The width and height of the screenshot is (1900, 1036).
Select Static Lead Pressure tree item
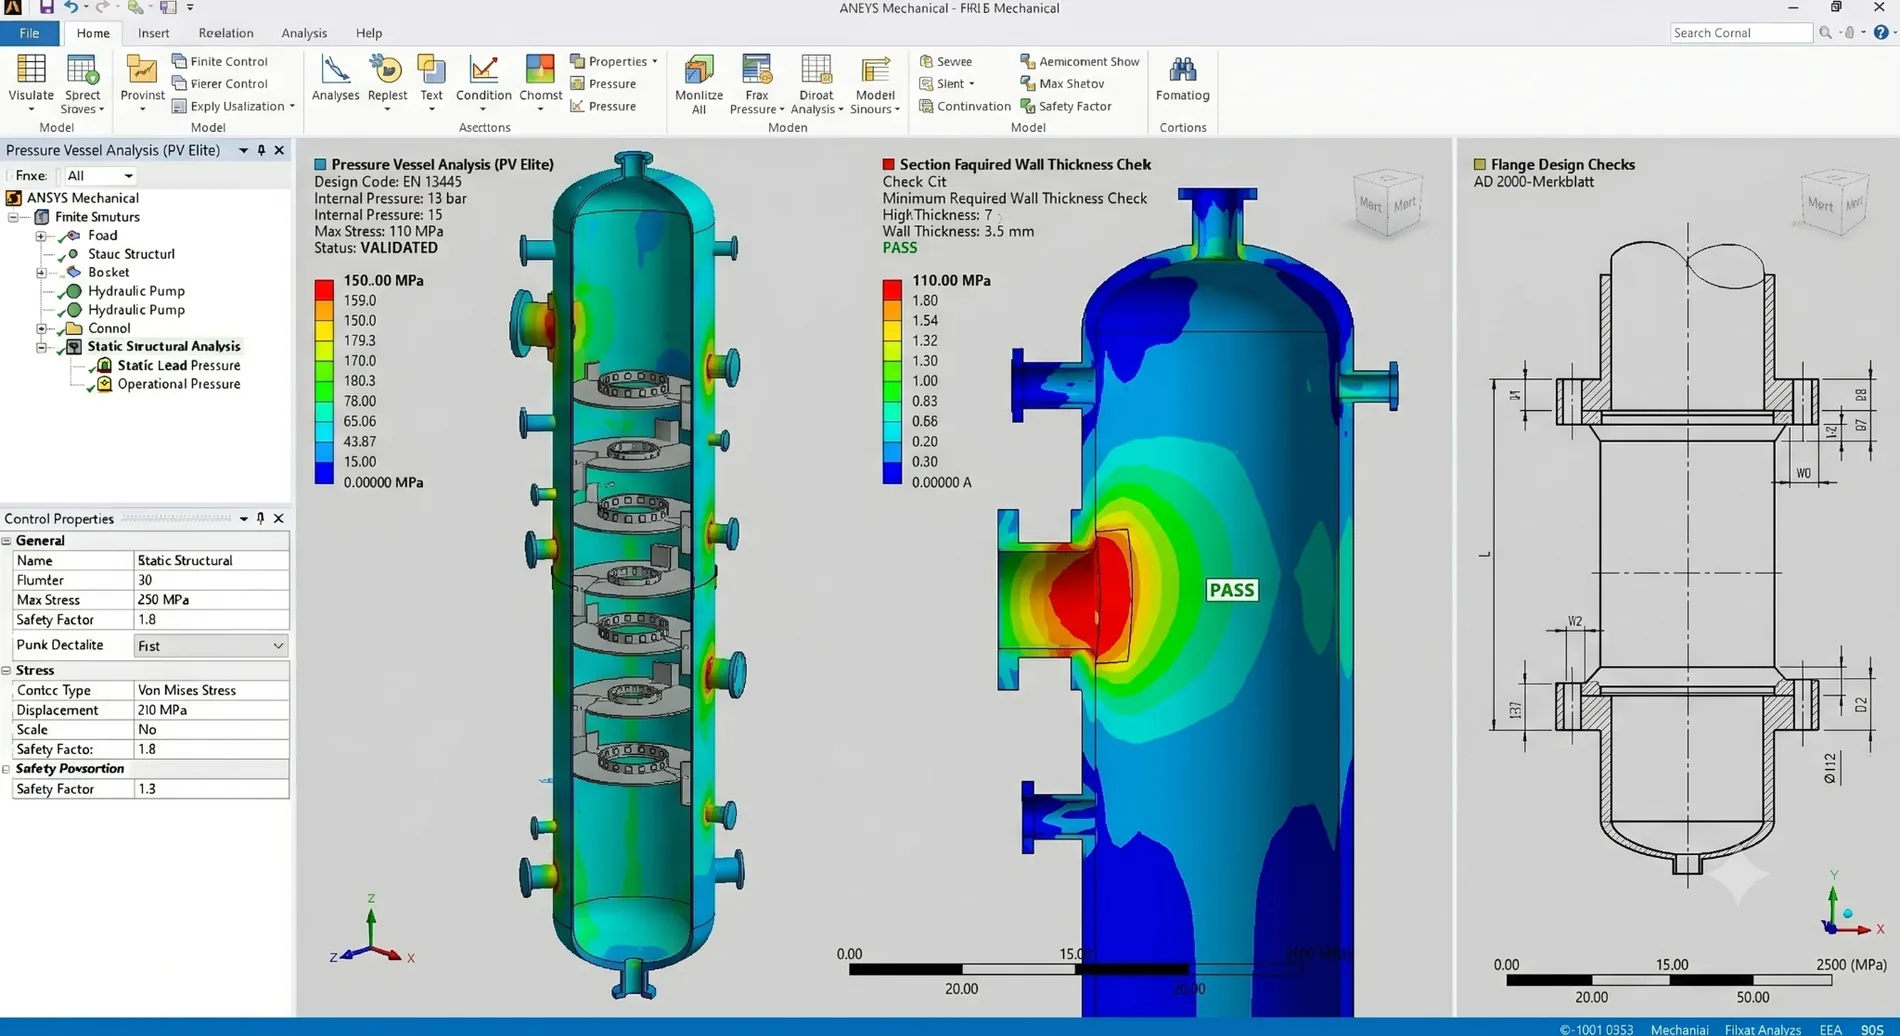coord(178,366)
